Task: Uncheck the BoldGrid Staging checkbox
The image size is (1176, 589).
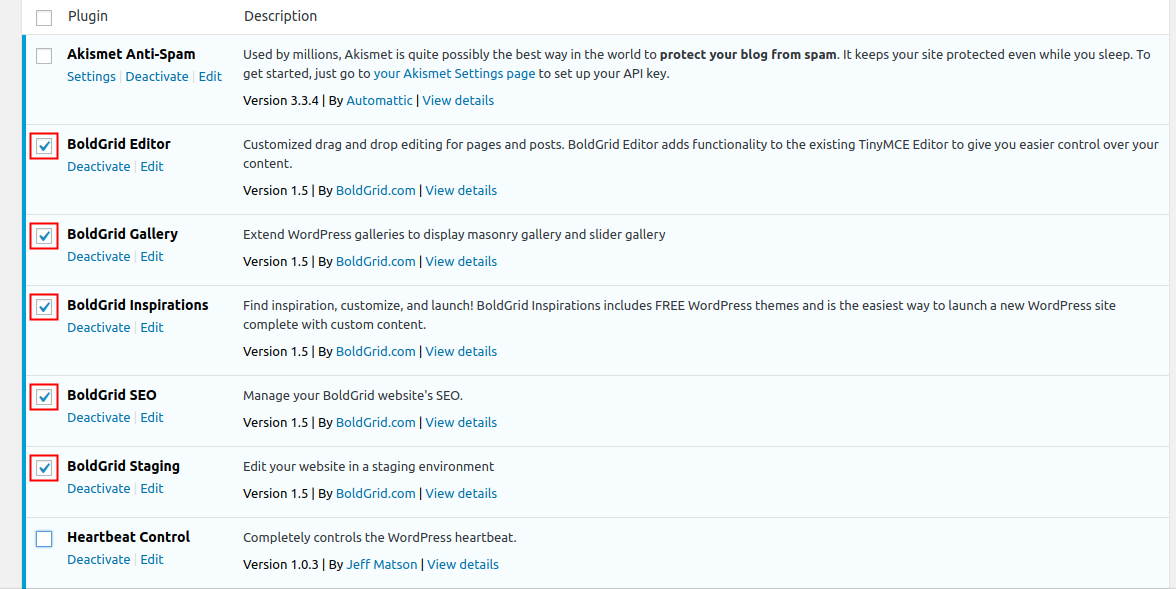Action: click(x=44, y=468)
